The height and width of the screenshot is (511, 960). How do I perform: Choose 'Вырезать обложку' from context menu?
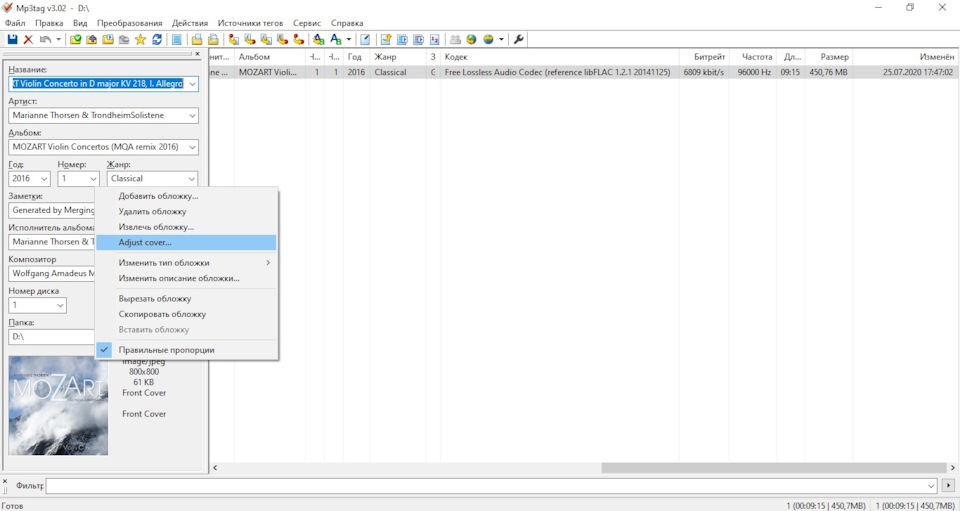coord(187,299)
